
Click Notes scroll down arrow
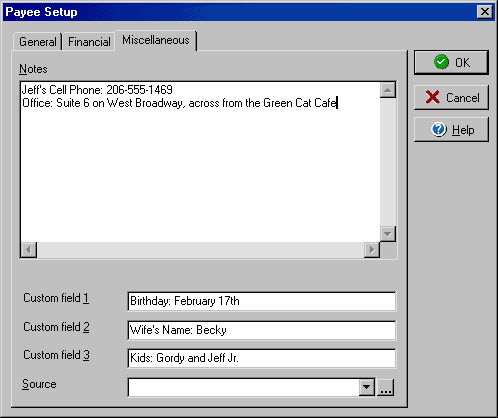click(x=388, y=234)
